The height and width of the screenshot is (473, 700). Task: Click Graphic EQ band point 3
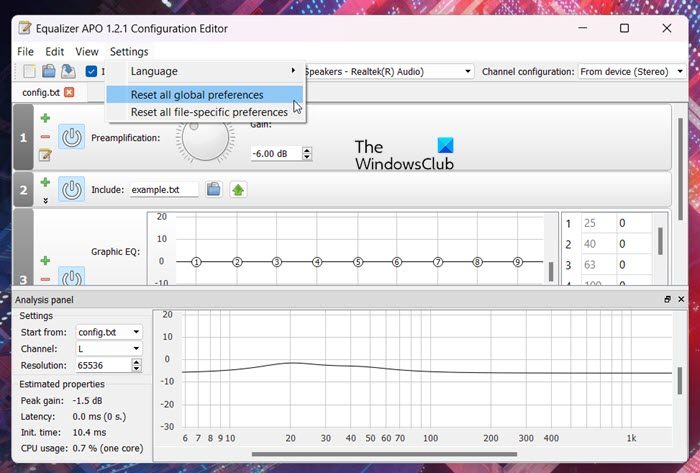pyautogui.click(x=277, y=262)
